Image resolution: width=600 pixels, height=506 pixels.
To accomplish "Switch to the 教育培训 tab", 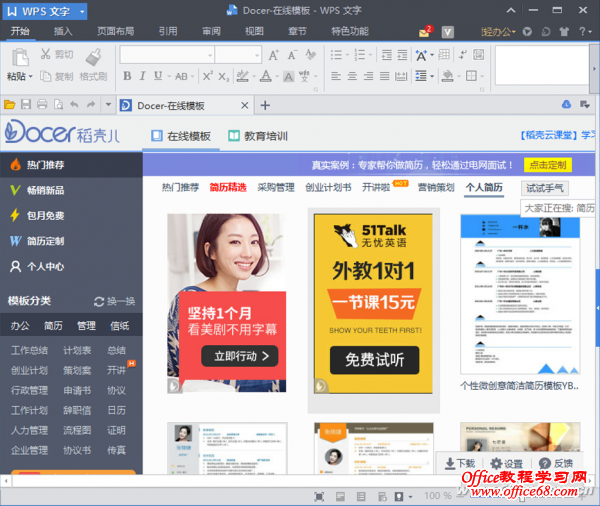I will tap(258, 136).
